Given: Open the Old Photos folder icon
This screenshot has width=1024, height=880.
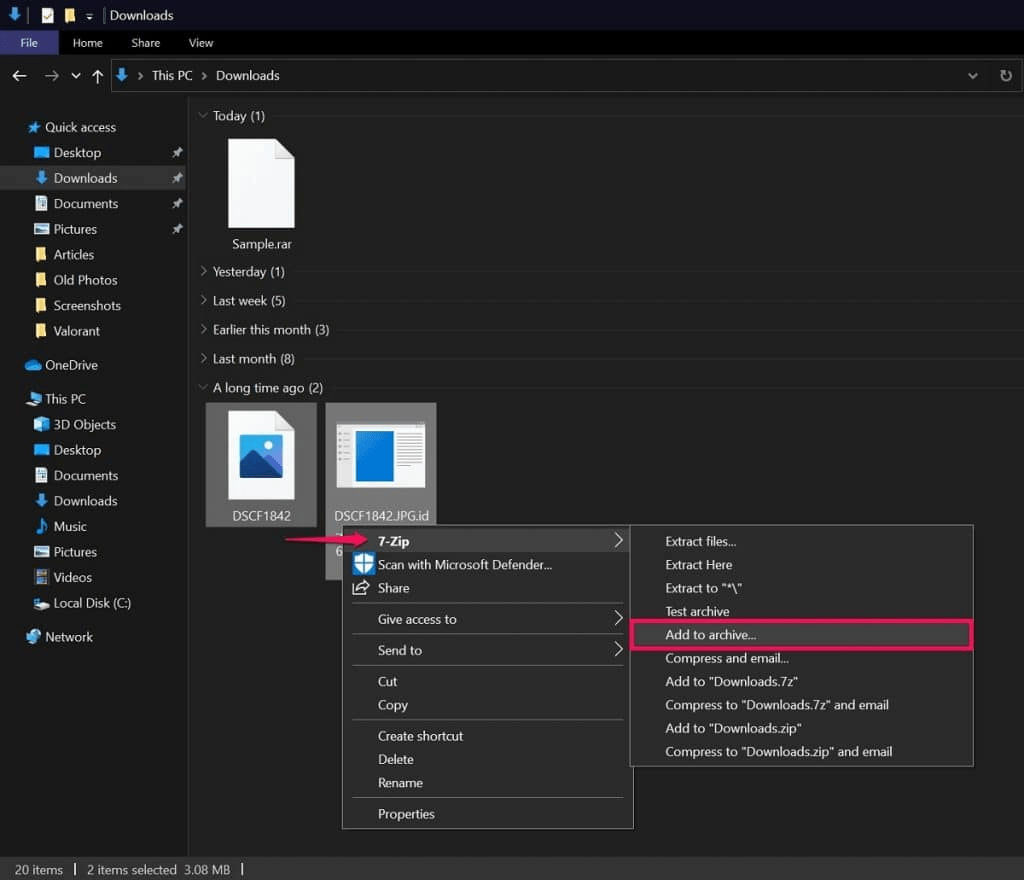Looking at the screenshot, I should pos(41,279).
